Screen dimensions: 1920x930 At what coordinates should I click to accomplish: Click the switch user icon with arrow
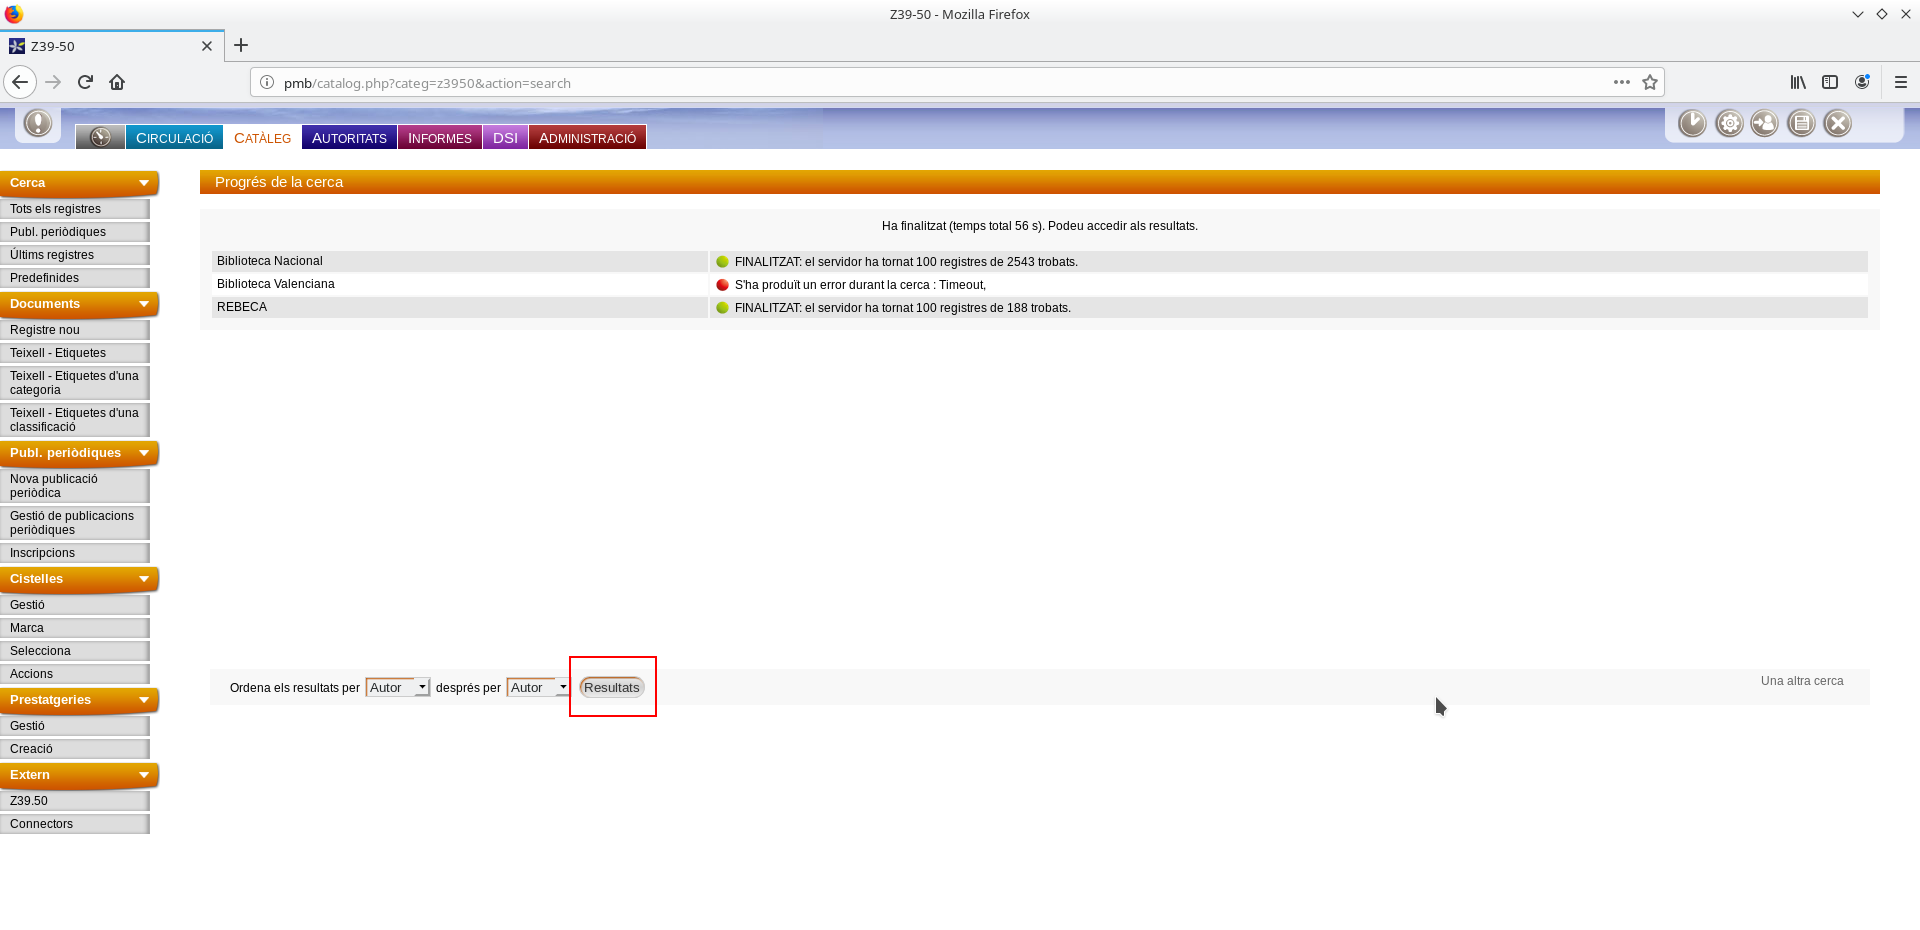point(1765,123)
